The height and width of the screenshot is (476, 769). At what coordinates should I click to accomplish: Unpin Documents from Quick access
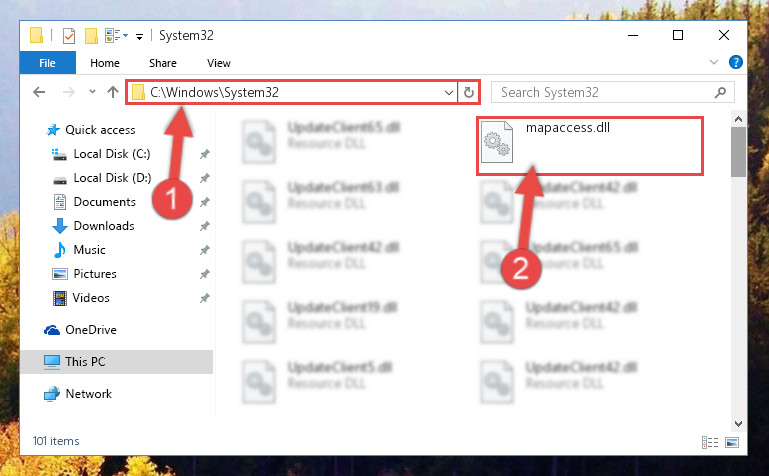click(205, 202)
